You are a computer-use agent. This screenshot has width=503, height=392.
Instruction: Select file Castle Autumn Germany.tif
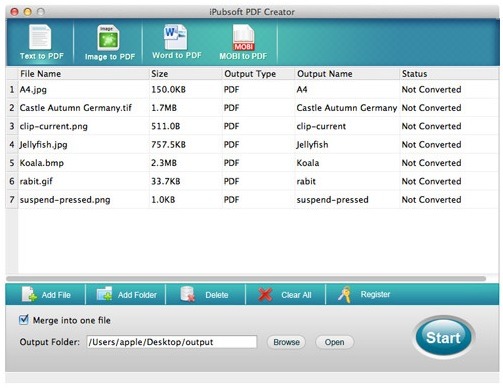pyautogui.click(x=76, y=108)
